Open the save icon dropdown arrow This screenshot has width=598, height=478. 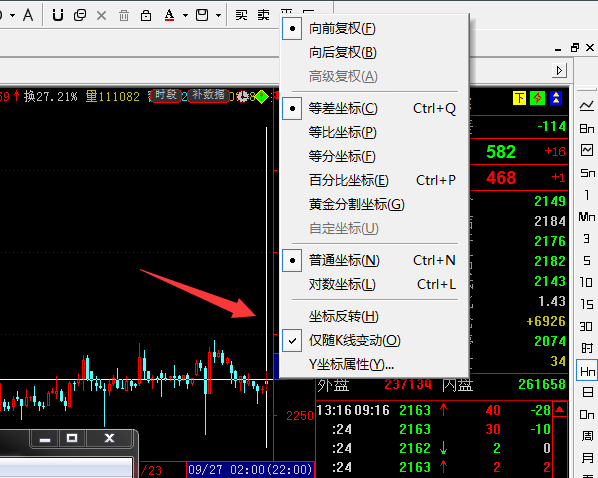click(x=218, y=16)
